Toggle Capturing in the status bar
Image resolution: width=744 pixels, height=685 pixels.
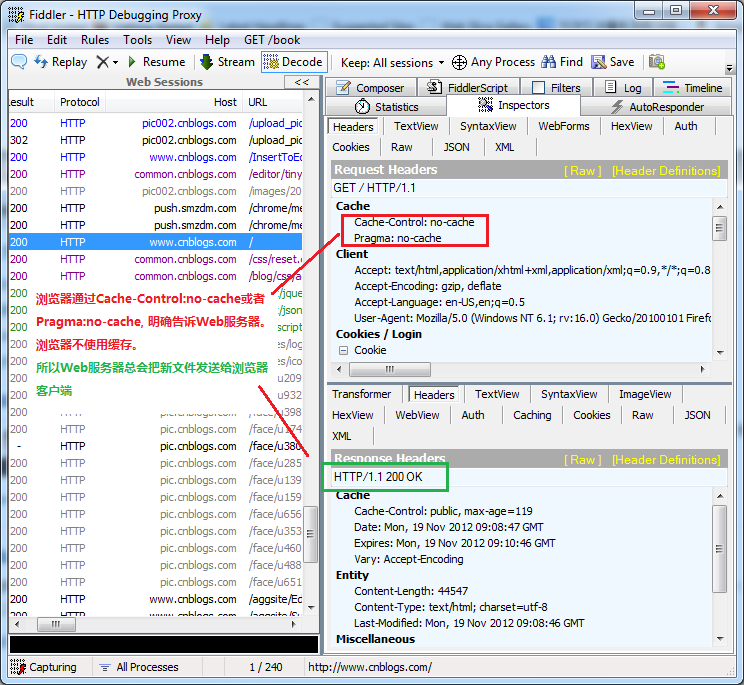(43, 667)
